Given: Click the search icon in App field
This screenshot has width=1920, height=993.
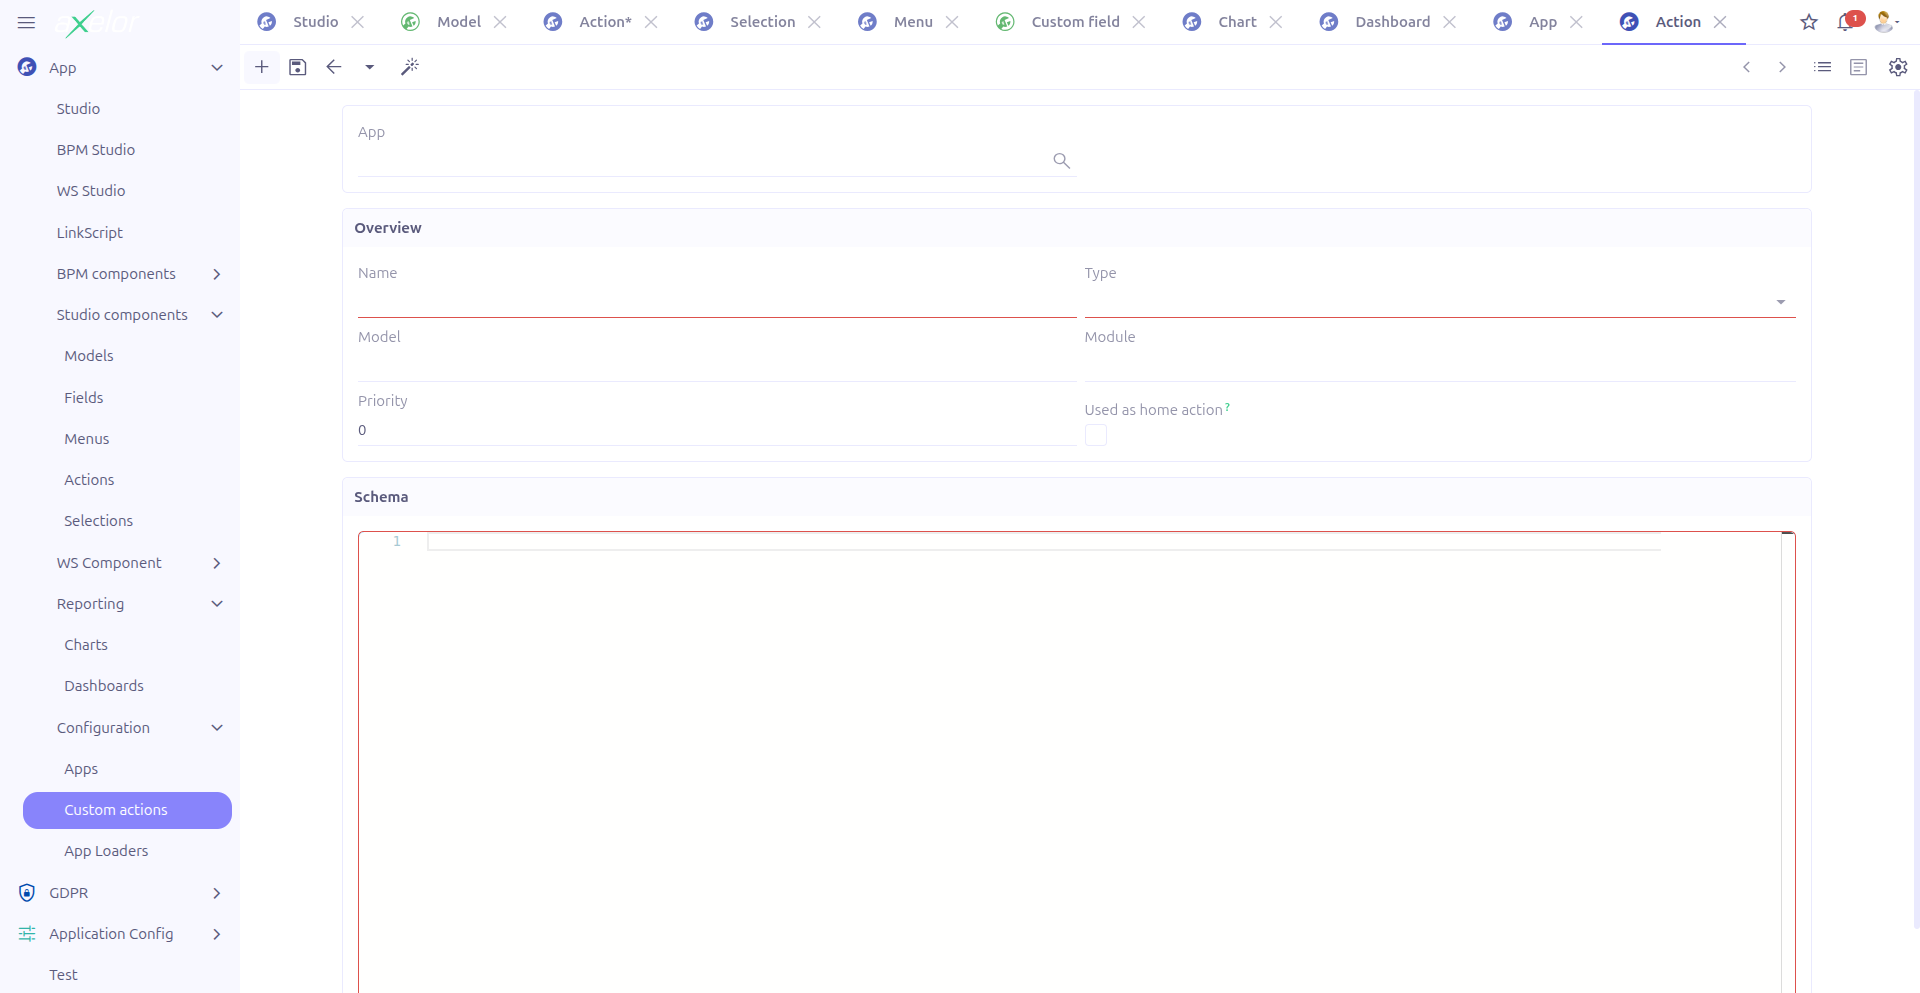Looking at the screenshot, I should coord(1061,161).
